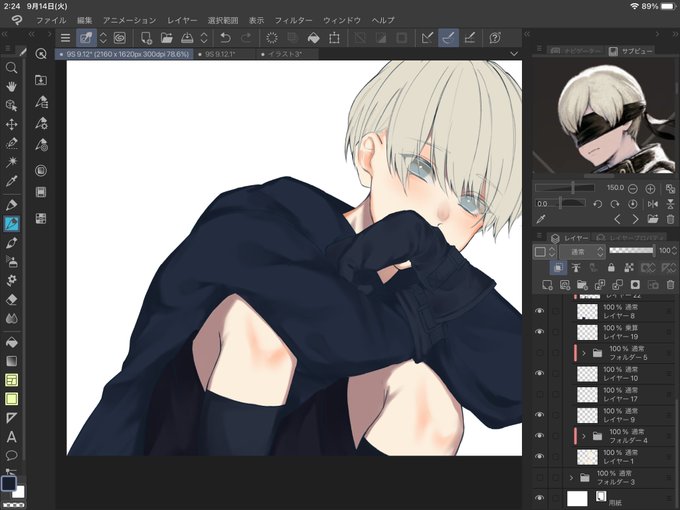The width and height of the screenshot is (680, 510).
Task: Toggle visibility of レイヤー 10
Action: pos(539,373)
